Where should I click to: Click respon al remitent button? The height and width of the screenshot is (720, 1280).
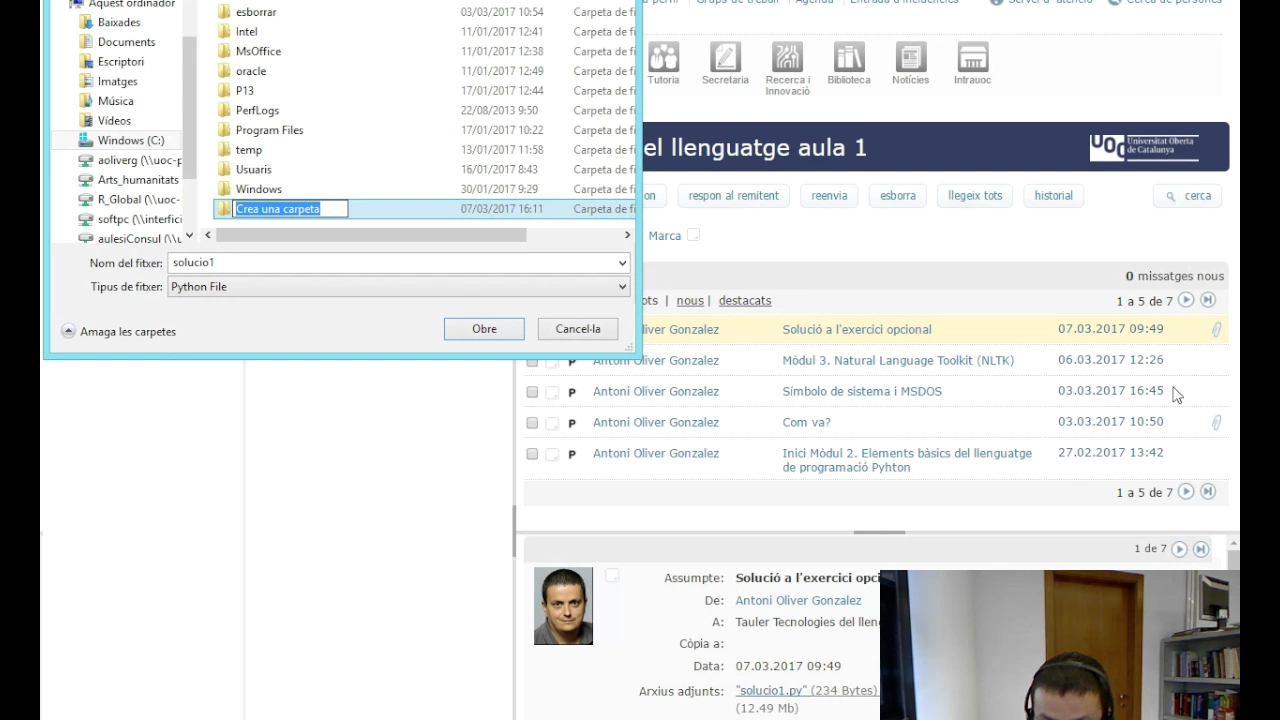(733, 196)
